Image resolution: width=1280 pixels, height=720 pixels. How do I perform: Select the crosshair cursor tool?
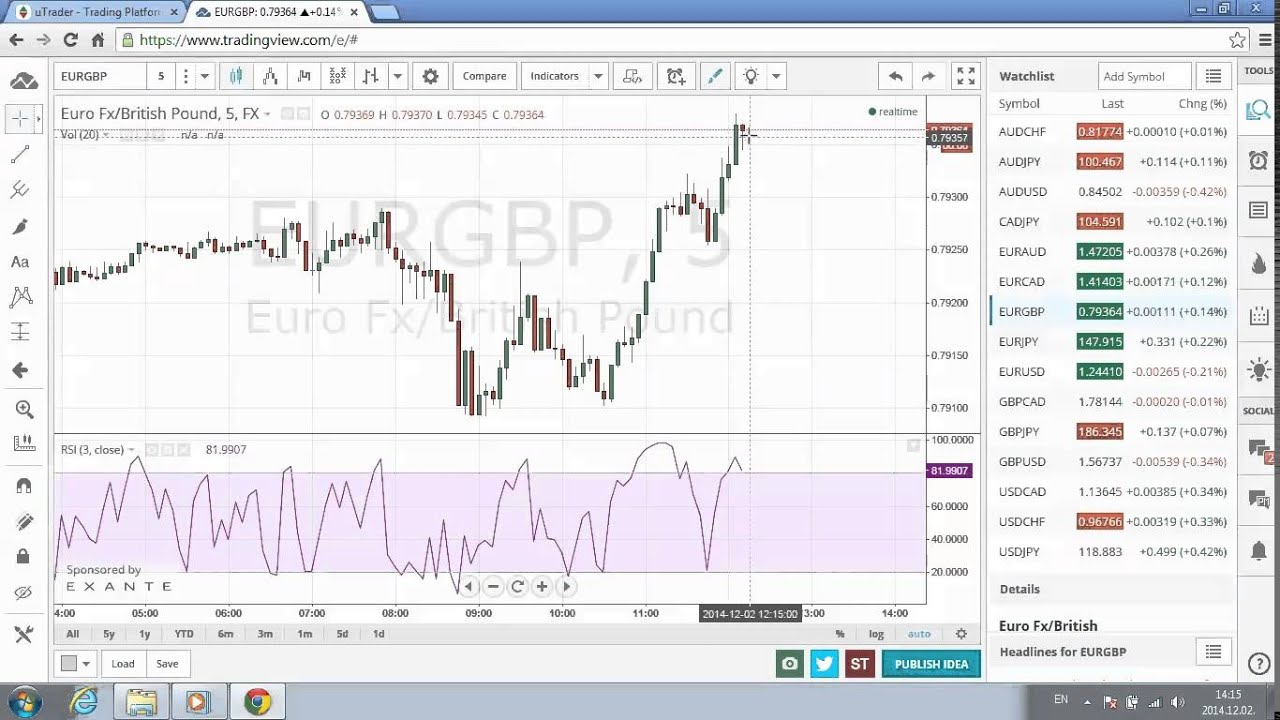point(19,119)
